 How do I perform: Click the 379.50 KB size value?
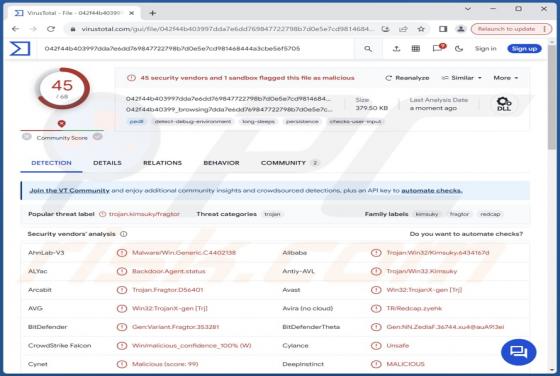pos(371,108)
